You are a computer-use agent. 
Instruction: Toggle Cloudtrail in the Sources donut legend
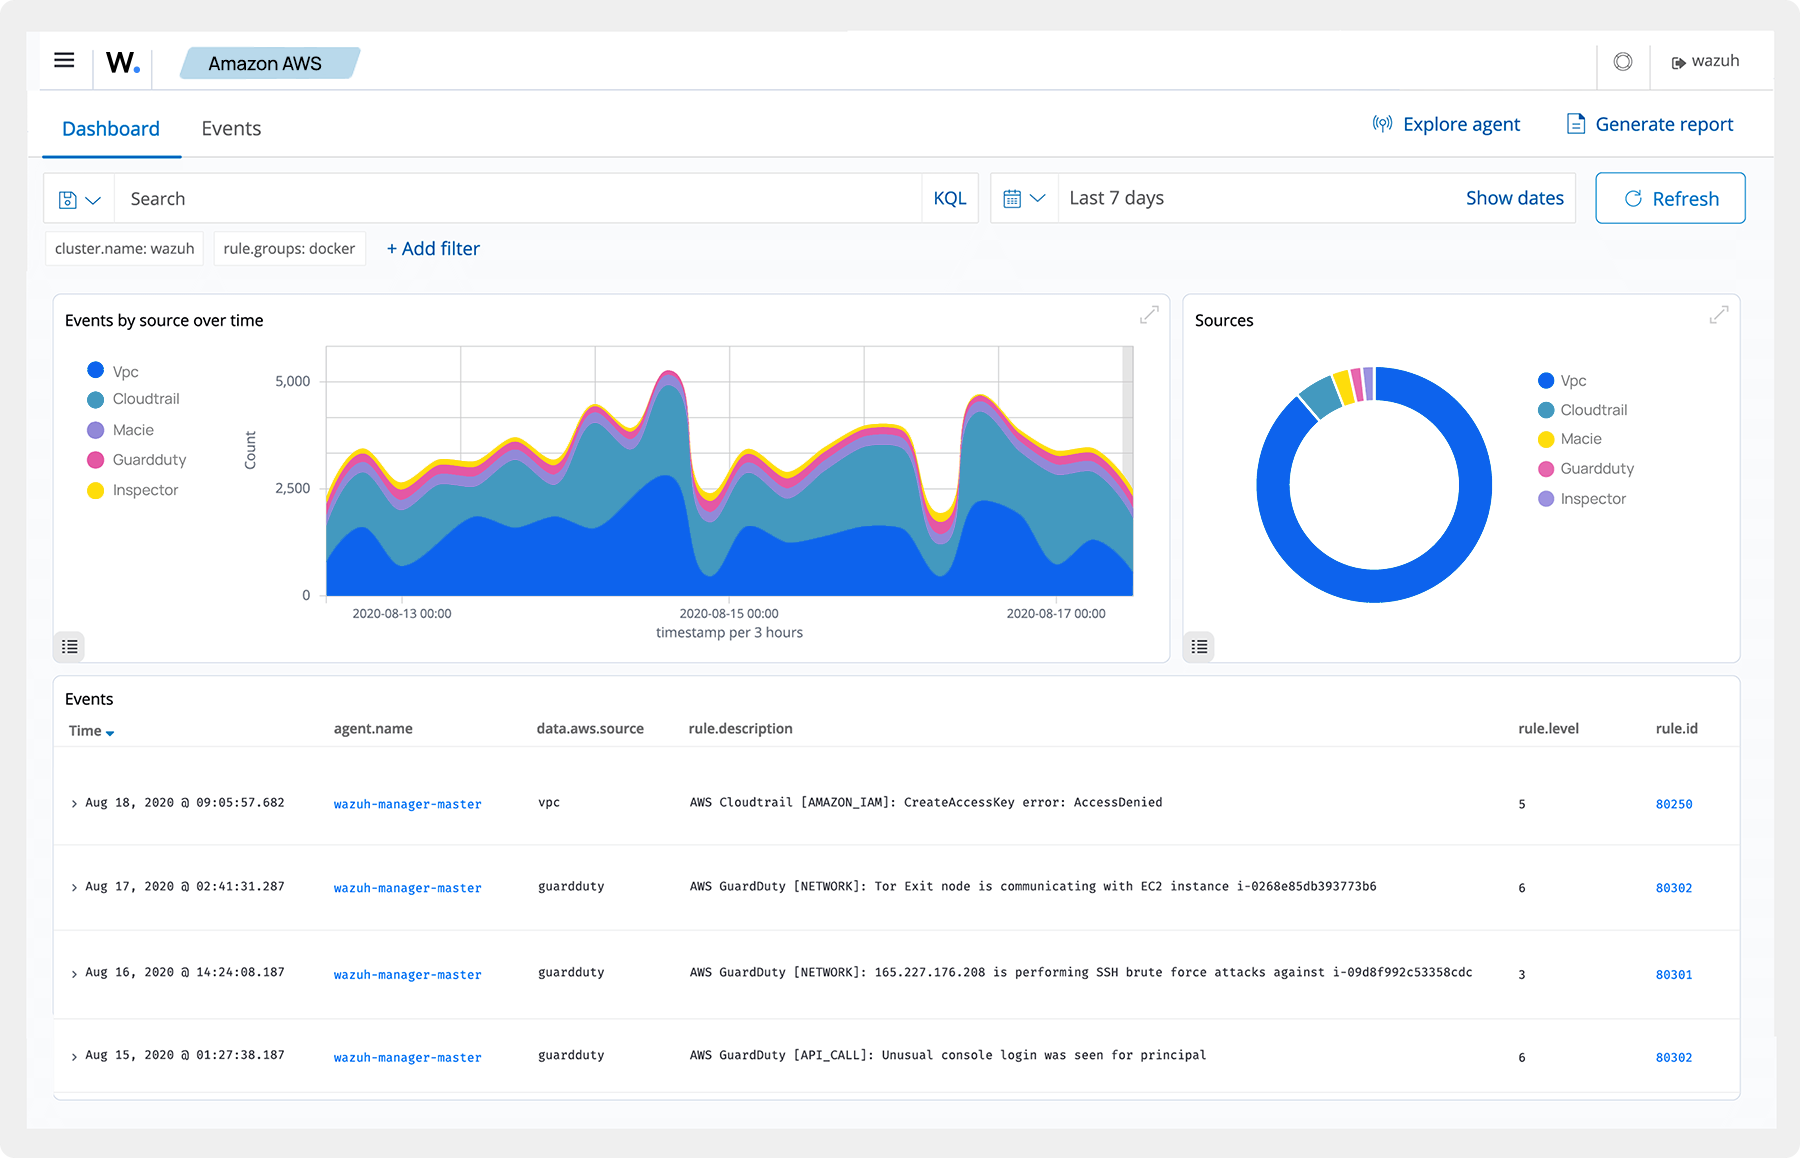[x=1595, y=409]
